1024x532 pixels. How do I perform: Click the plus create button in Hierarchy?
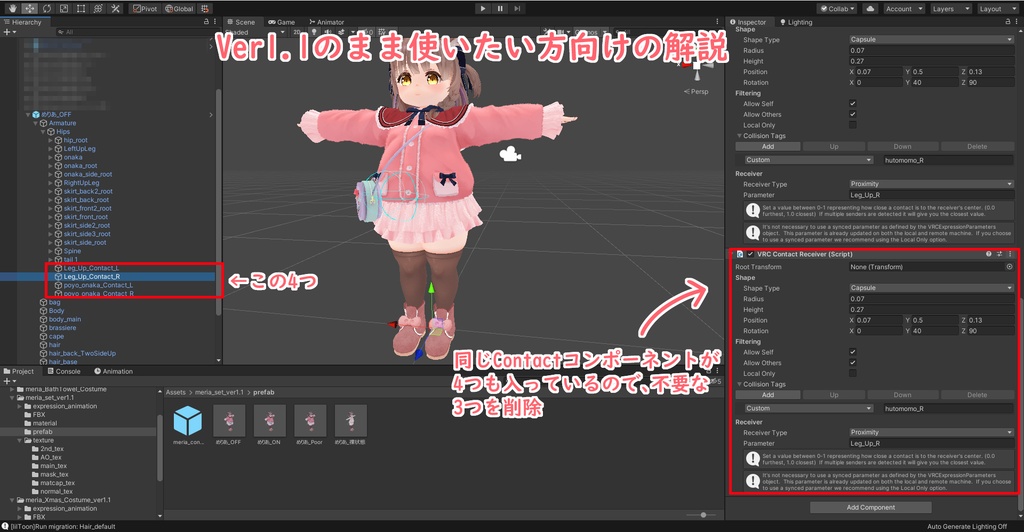8,31
